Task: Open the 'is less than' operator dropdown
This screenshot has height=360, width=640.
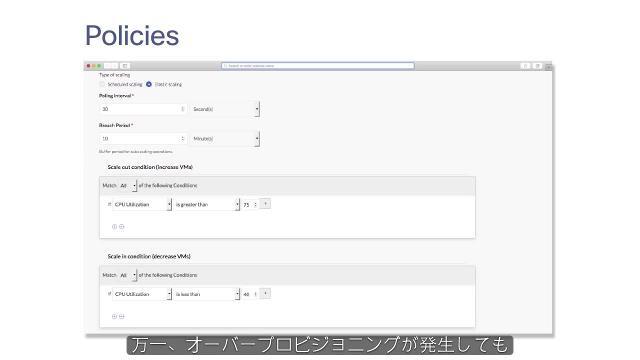Action: click(x=207, y=294)
